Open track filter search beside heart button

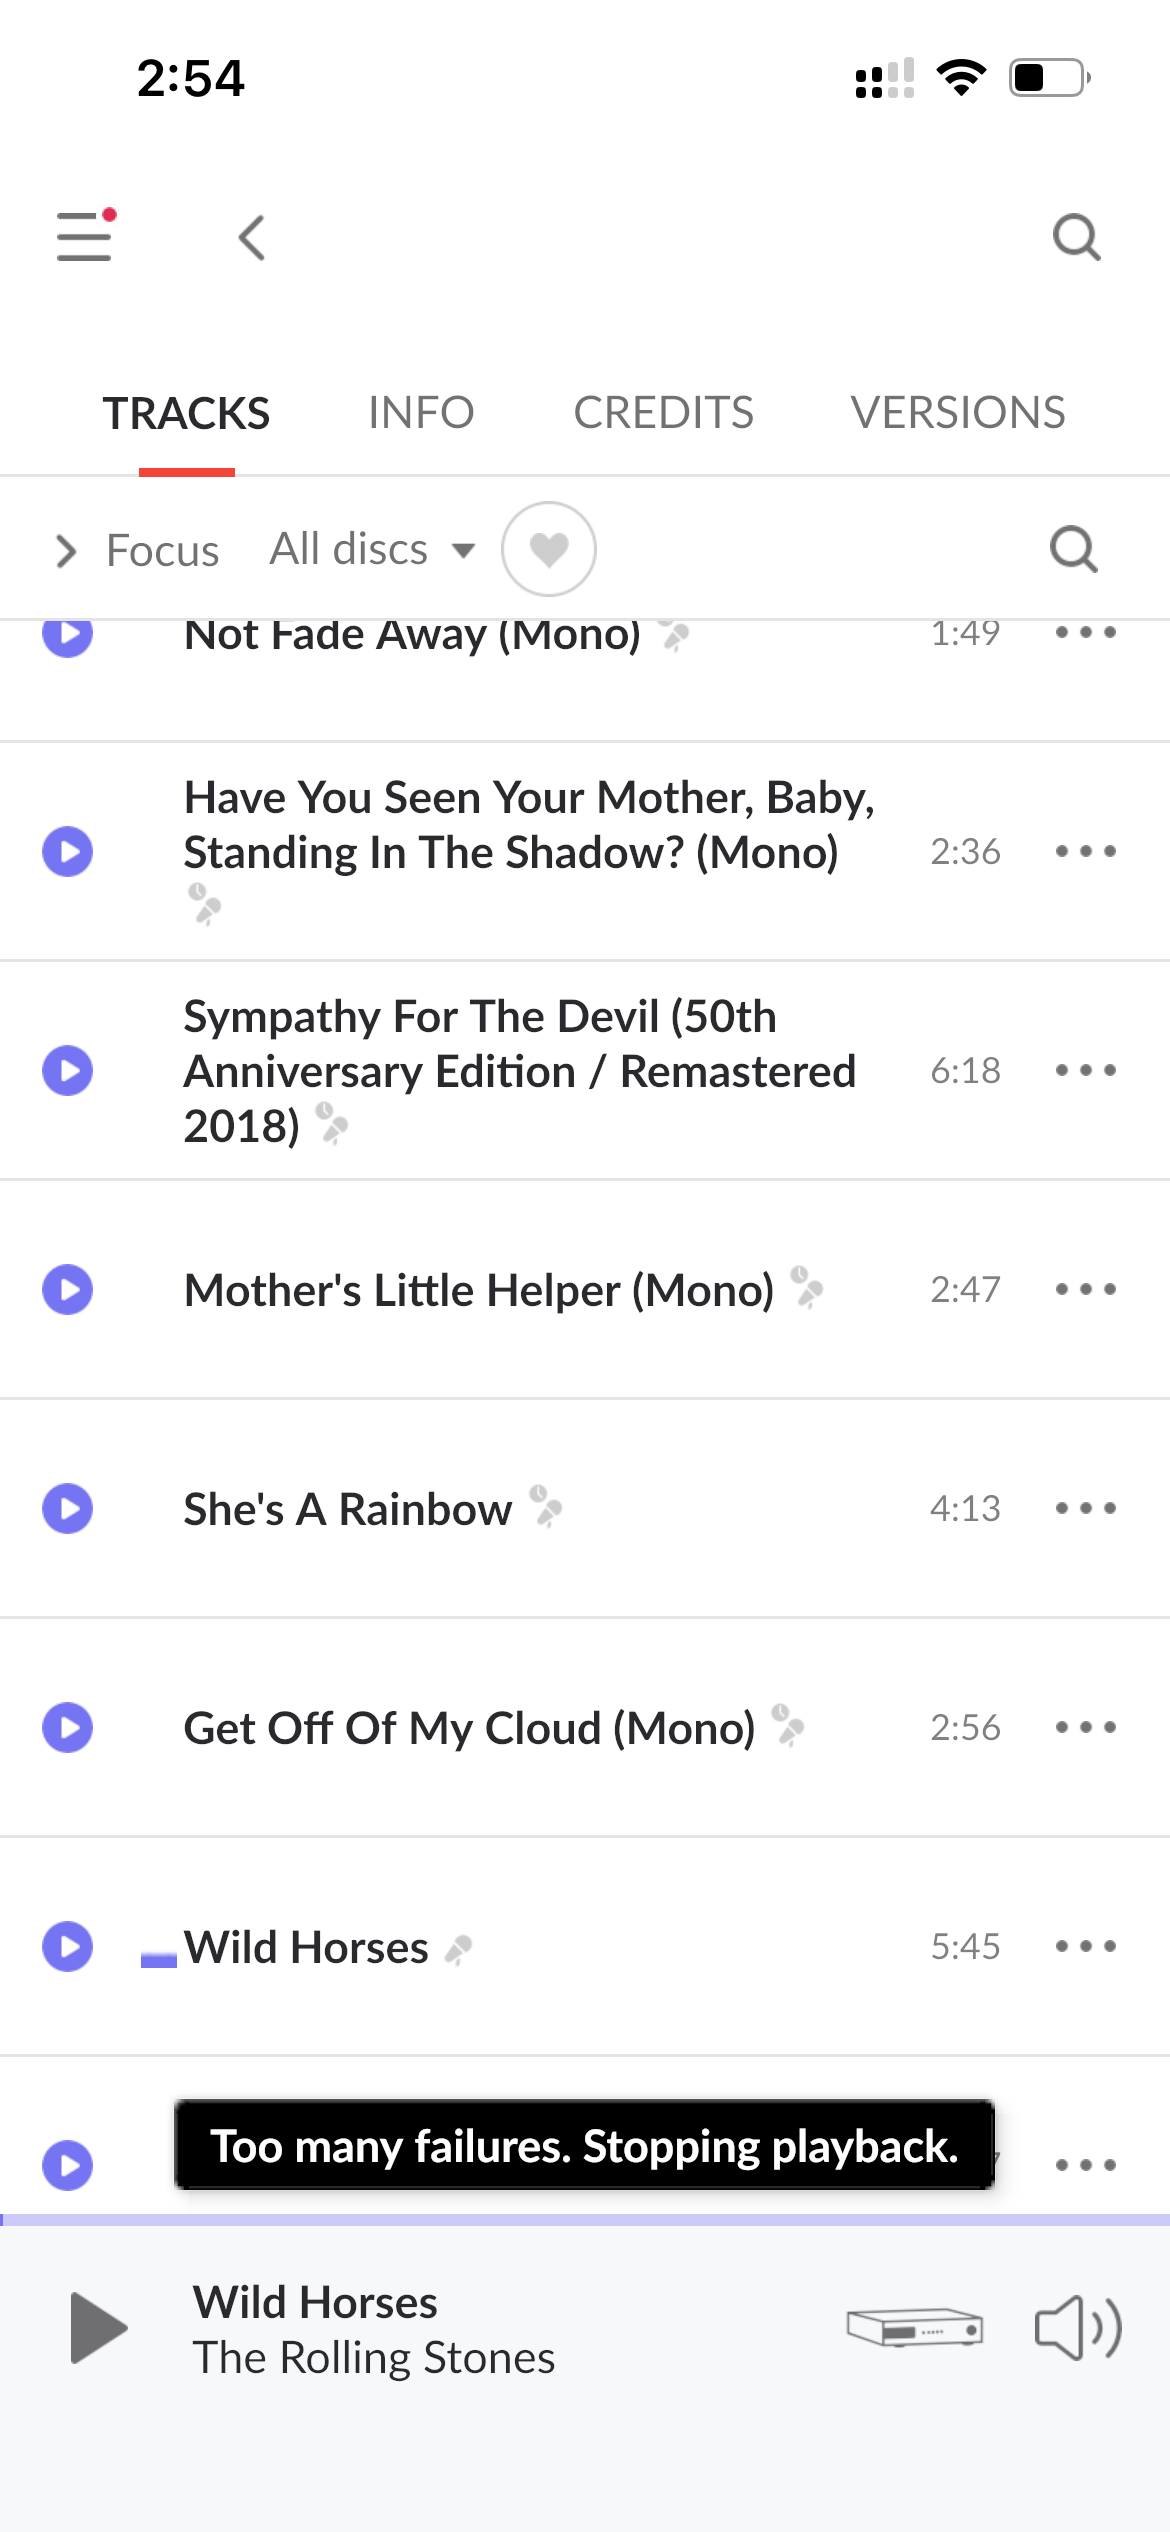(1074, 550)
